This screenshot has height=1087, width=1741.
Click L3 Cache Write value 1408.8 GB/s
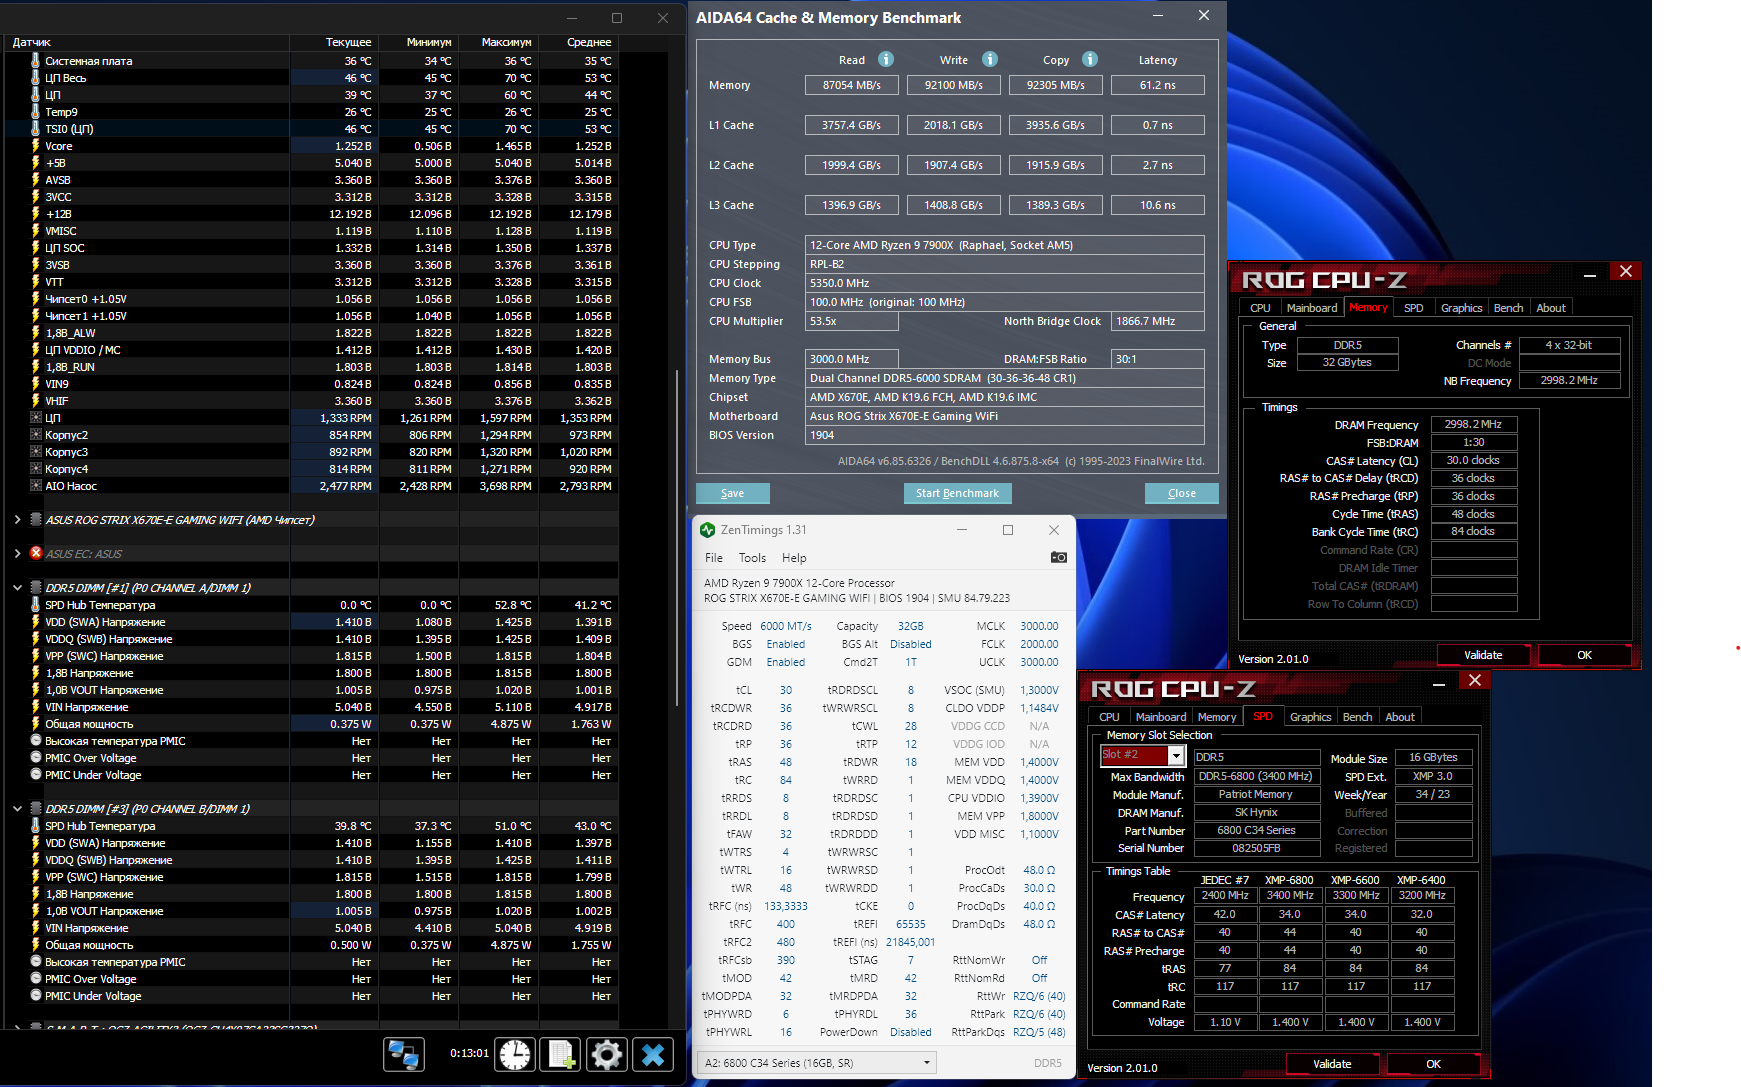954,205
